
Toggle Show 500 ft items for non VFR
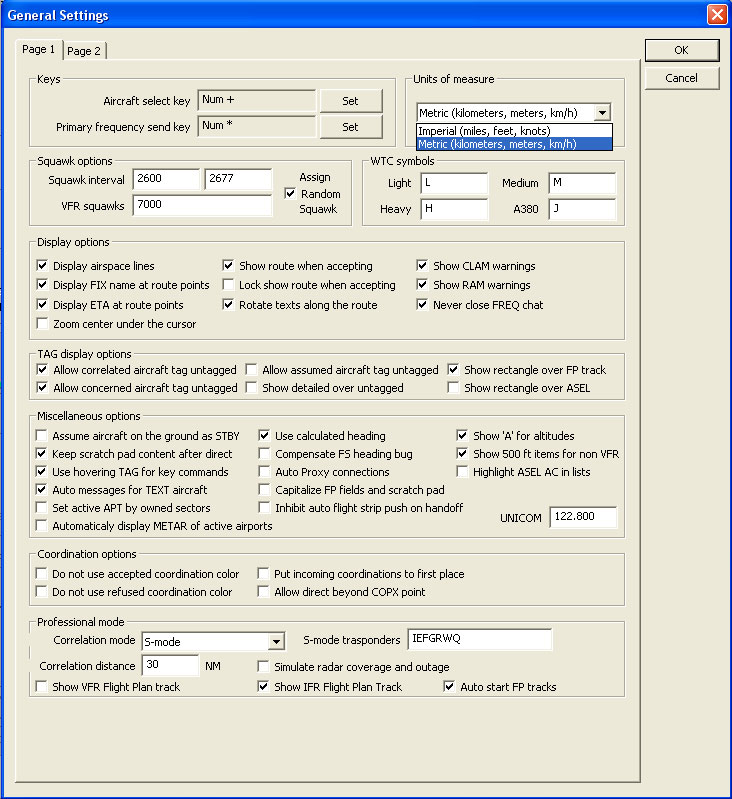pyautogui.click(x=463, y=454)
